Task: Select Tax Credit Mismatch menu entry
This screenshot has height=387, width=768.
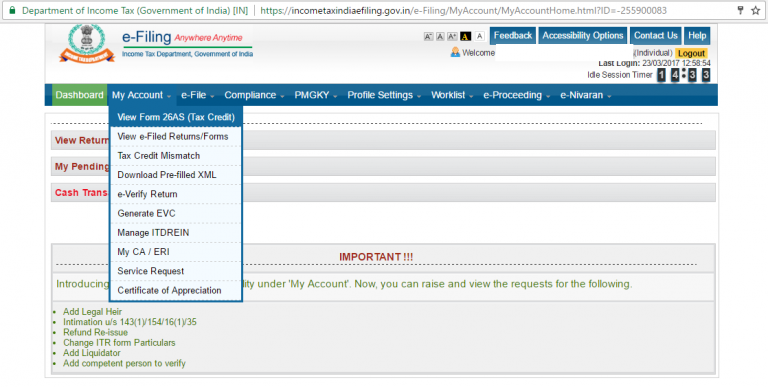Action: [176, 156]
